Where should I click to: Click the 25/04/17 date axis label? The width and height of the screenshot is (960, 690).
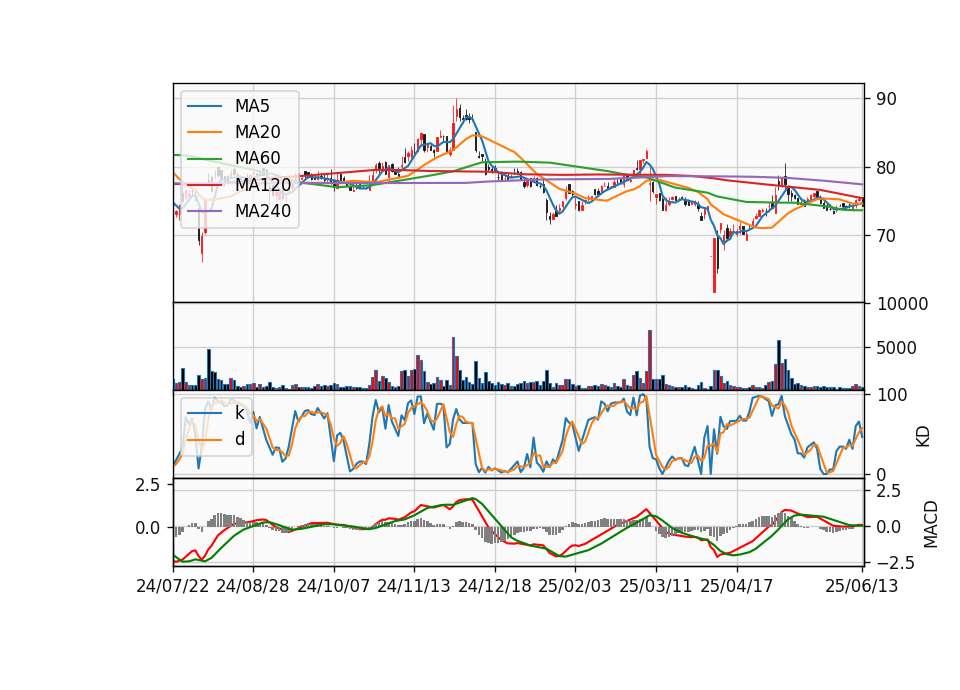(737, 586)
